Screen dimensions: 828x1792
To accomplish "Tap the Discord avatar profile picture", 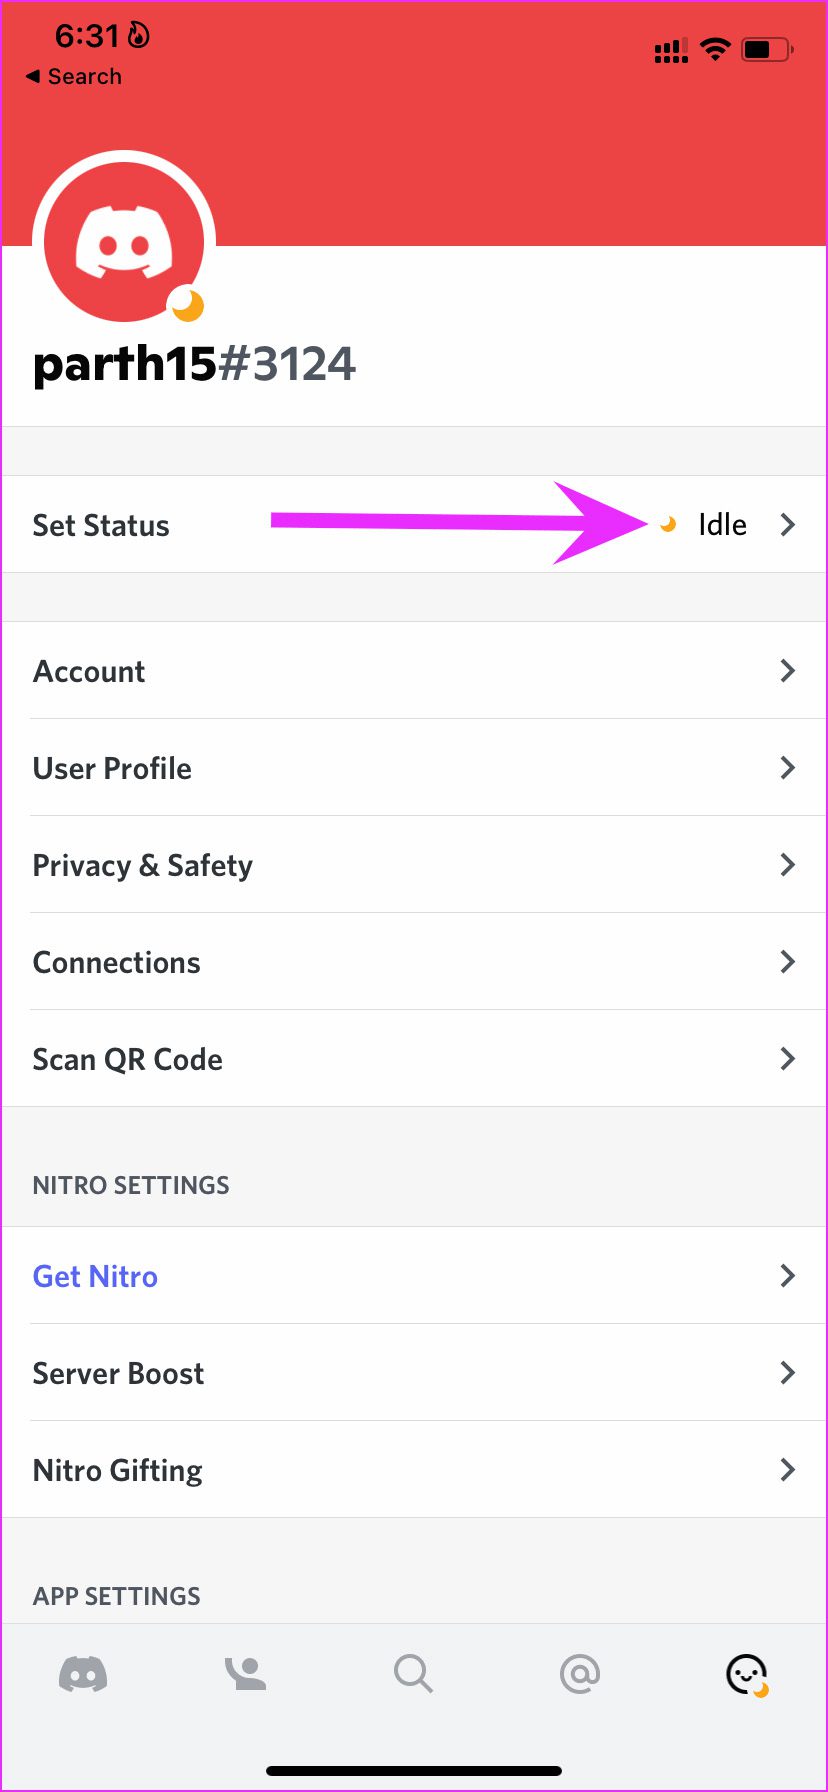I will point(124,242).
